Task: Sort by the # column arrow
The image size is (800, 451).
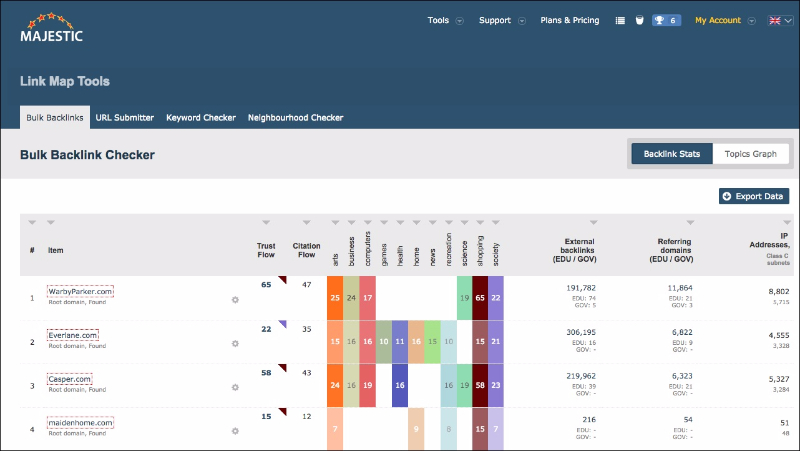Action: (32, 222)
